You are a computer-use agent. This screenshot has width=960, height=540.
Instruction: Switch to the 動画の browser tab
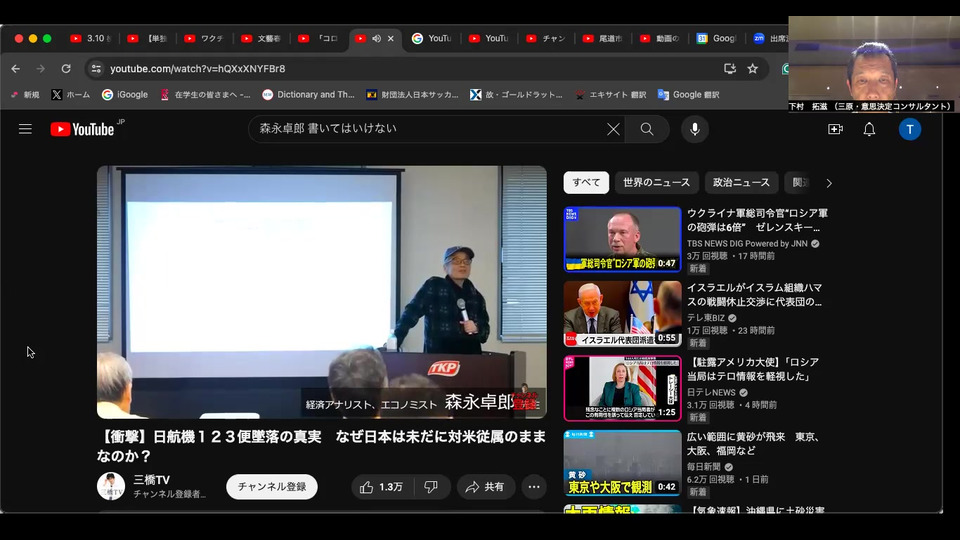[x=660, y=39]
